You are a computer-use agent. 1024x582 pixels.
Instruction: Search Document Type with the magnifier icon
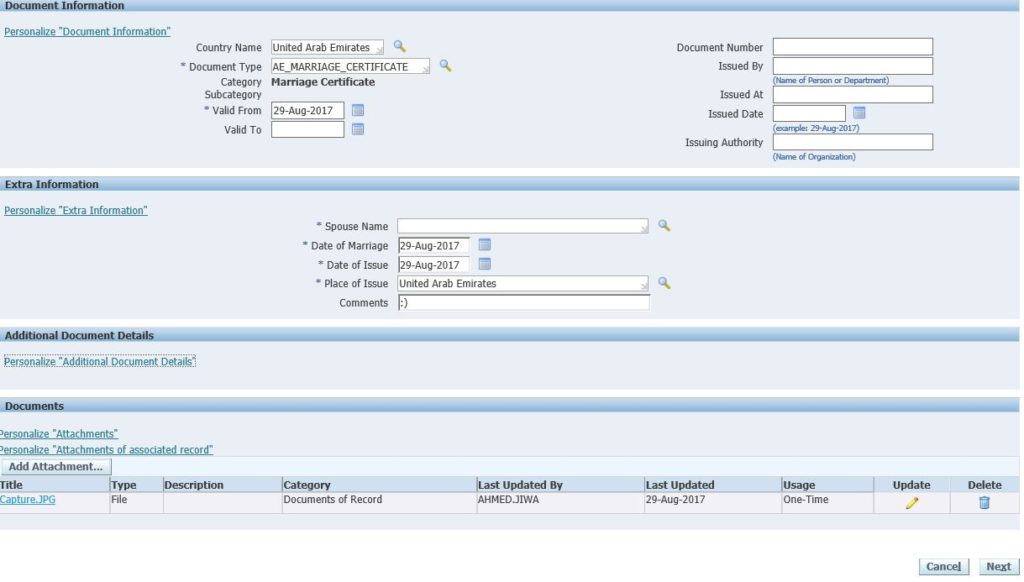point(446,66)
